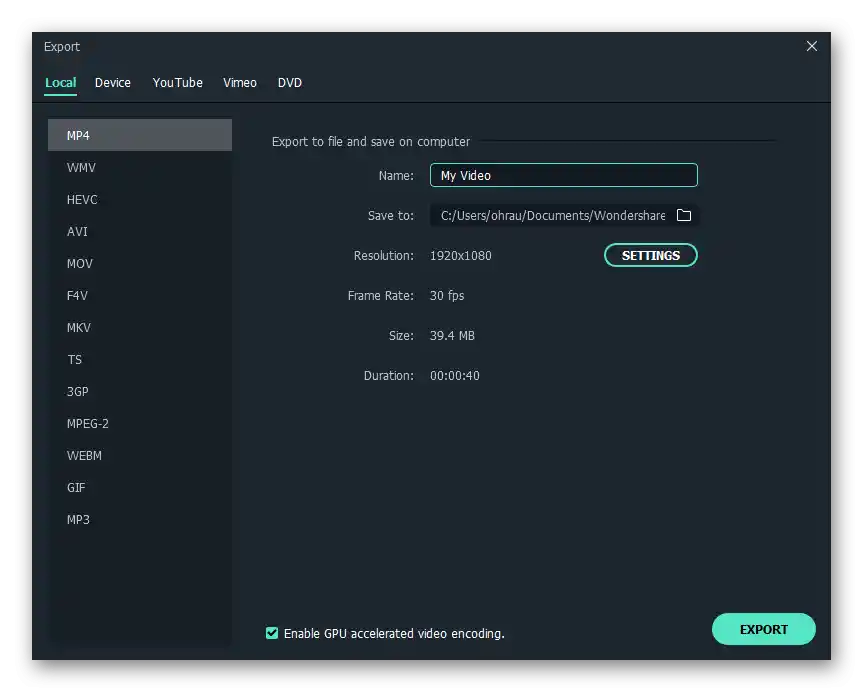Viewport: 863px width, 692px height.
Task: Switch to the Local tab
Action: pos(61,83)
